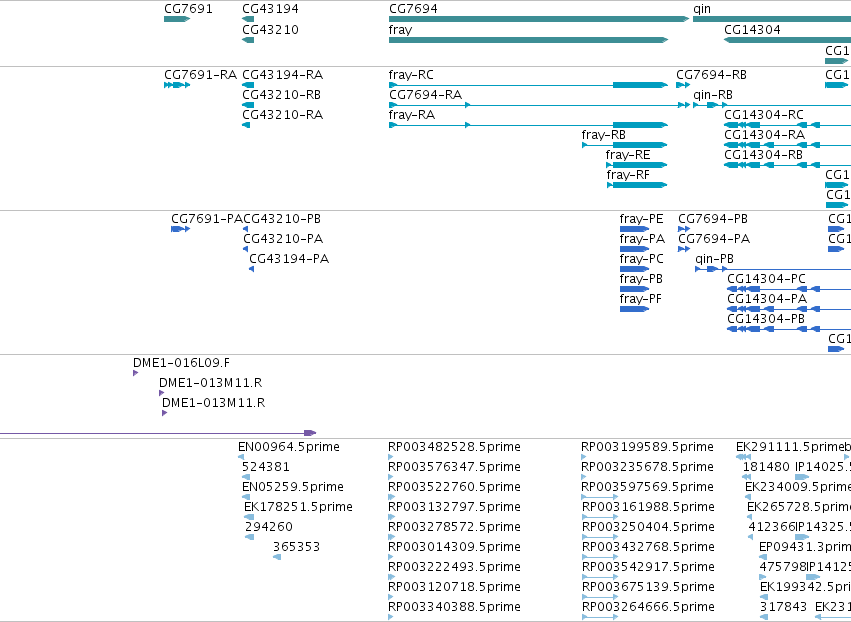Viewport: 851px width, 622px height.
Task: Open transcript qin-RB
Action: (713, 95)
